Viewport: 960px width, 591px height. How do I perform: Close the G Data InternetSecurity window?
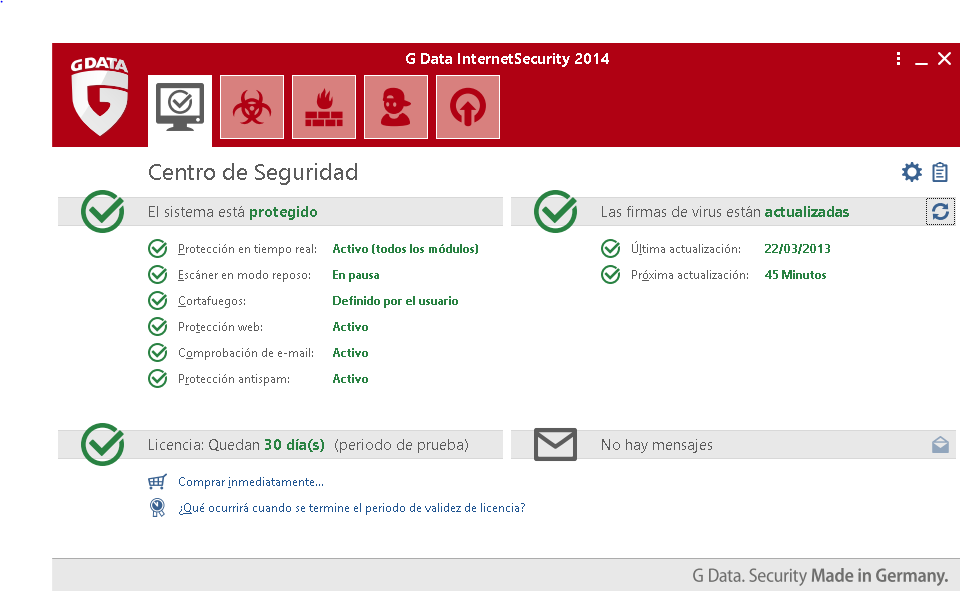944,59
